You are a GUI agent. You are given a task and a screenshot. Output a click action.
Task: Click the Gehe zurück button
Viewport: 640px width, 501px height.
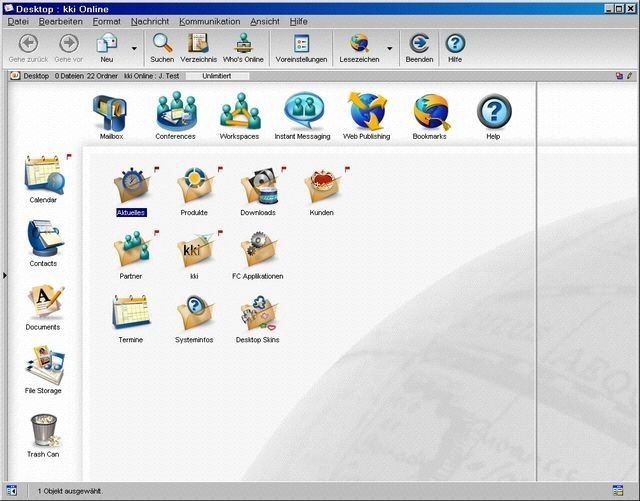click(x=28, y=48)
